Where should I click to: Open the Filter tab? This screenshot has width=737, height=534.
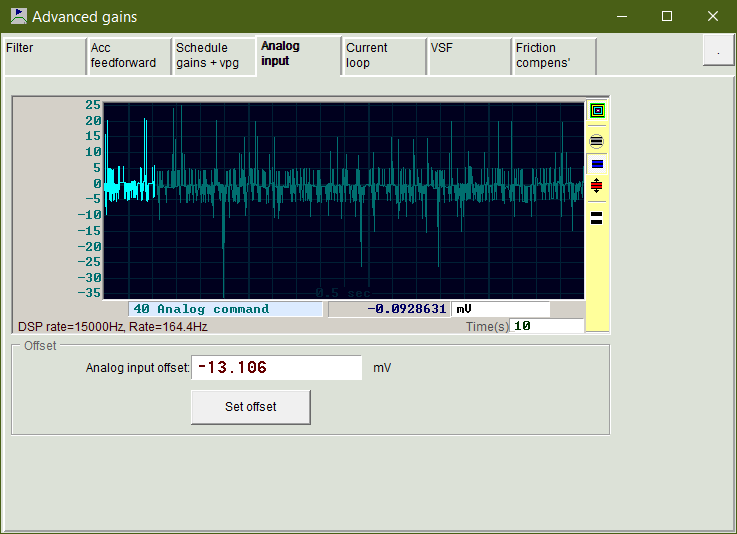tap(44, 56)
